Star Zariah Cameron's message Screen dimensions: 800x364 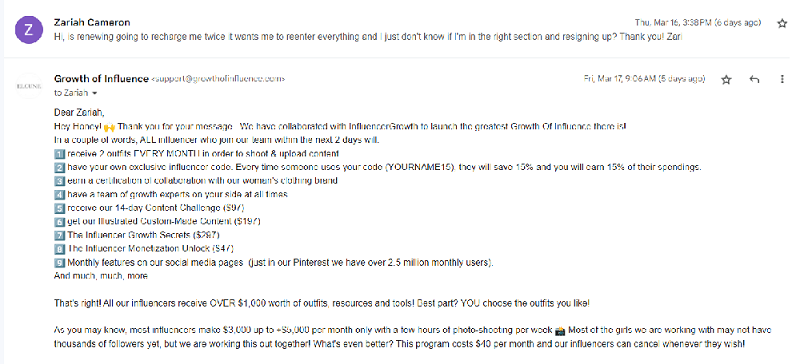coord(782,23)
